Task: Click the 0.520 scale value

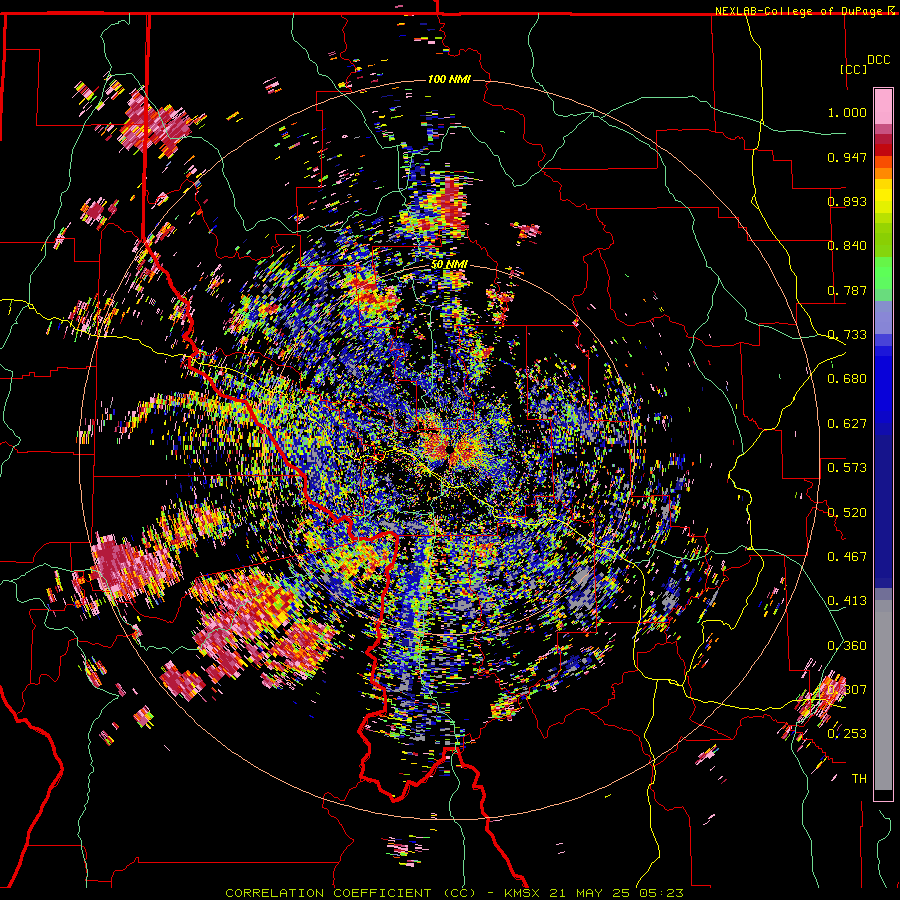Action: [847, 512]
